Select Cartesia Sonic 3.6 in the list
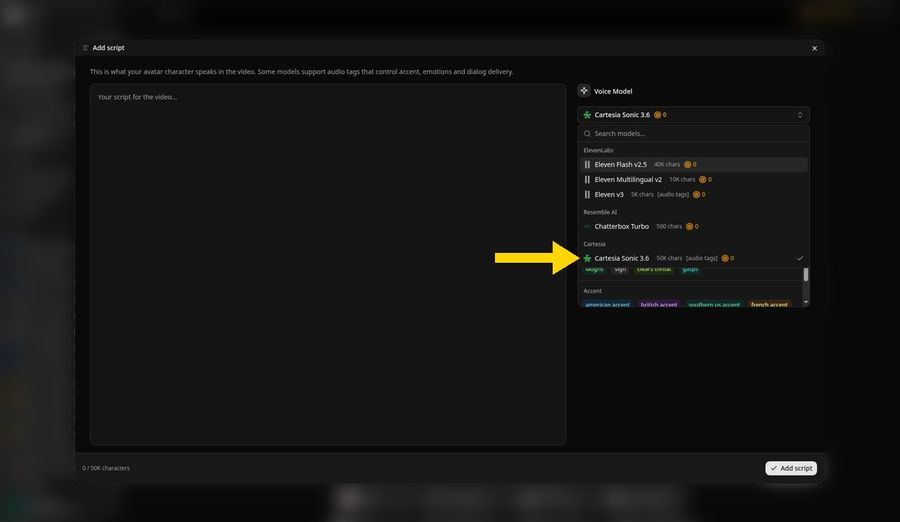Screen dimensions: 900x522 (x=693, y=258)
